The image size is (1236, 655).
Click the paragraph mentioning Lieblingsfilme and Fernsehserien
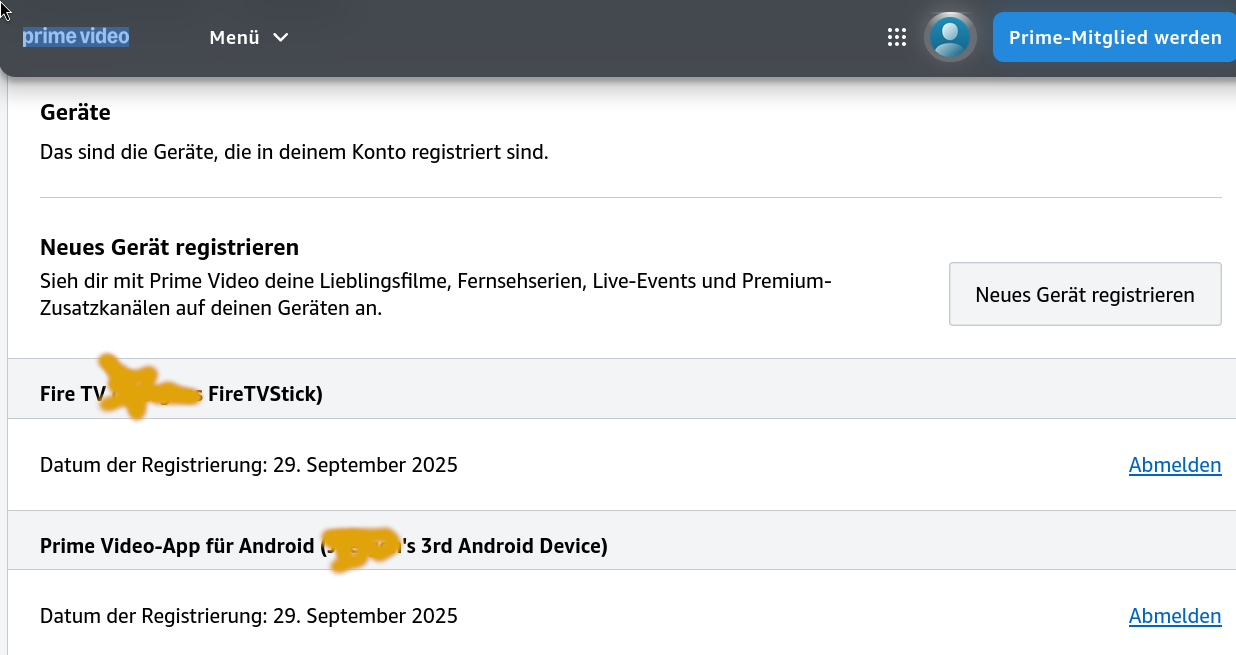tap(435, 295)
